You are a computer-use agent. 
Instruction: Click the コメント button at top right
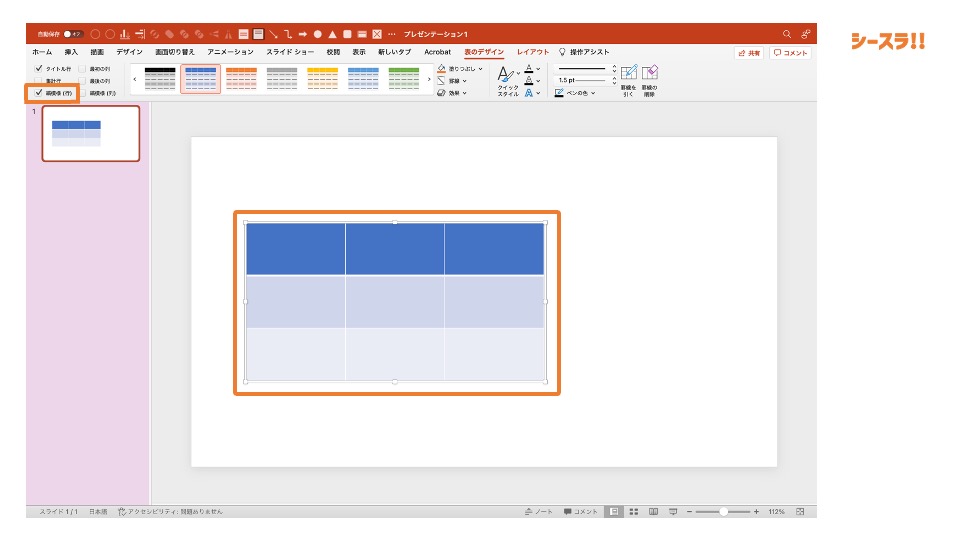[790, 53]
